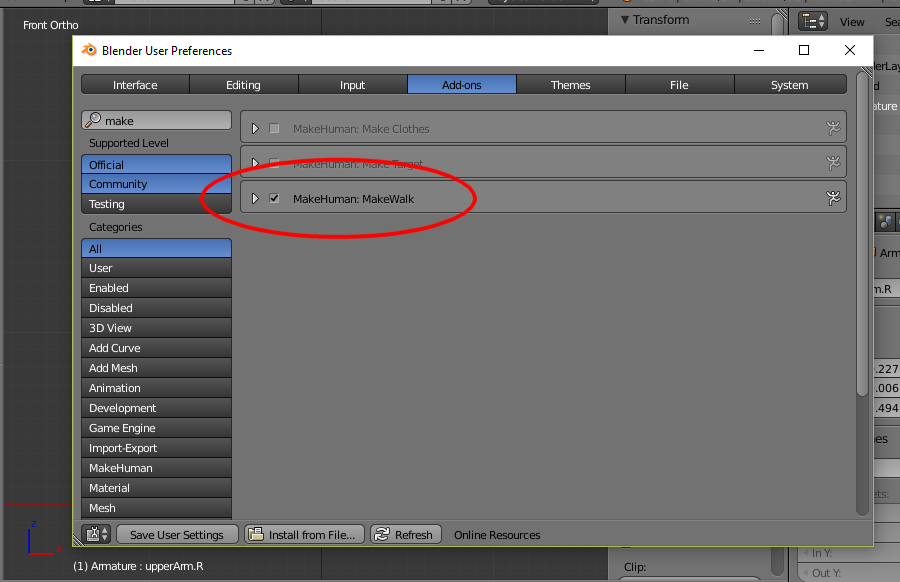The height and width of the screenshot is (582, 900).
Task: Close the Blender User Preferences window
Action: point(850,51)
